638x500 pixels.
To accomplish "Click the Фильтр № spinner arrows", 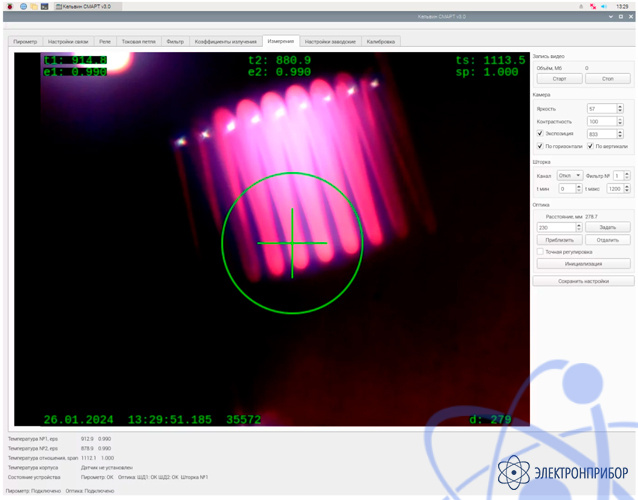I will click(628, 175).
